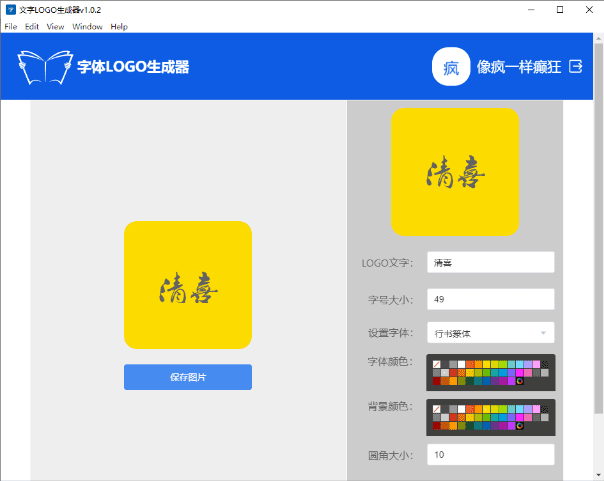
Task: Open the File menu
Action: (x=11, y=27)
